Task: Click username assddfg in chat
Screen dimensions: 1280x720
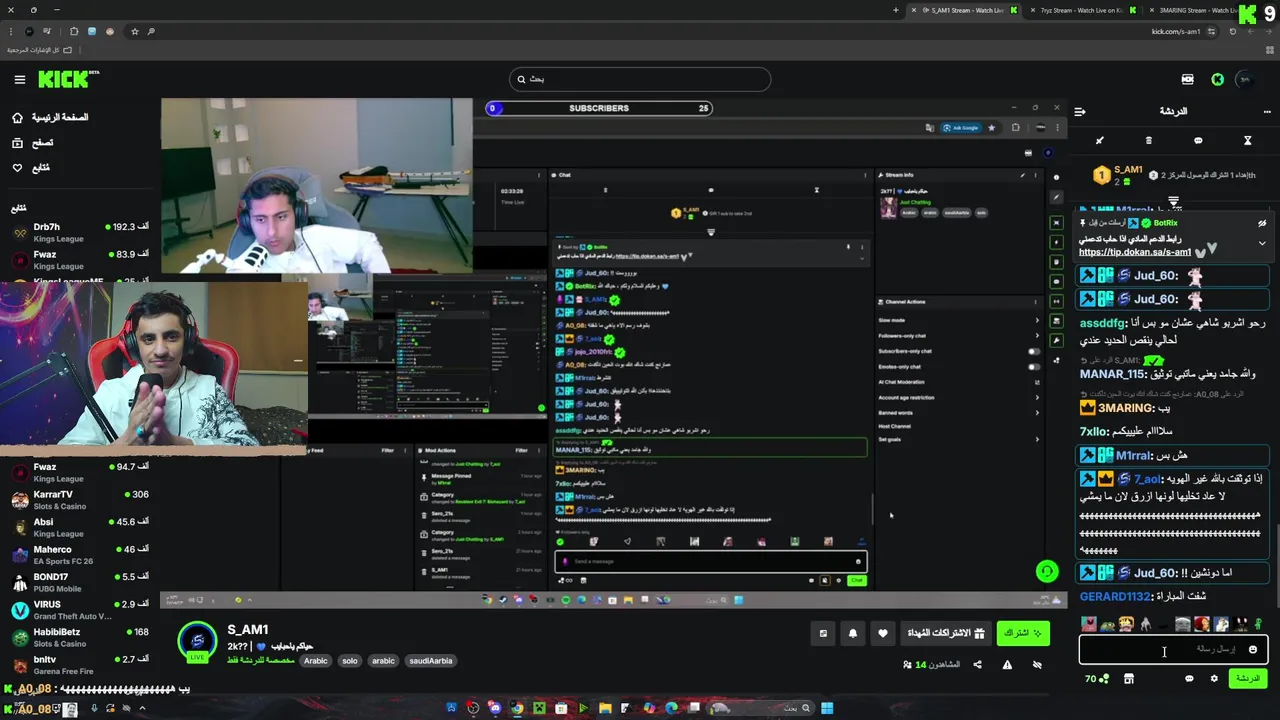Action: click(x=1103, y=323)
